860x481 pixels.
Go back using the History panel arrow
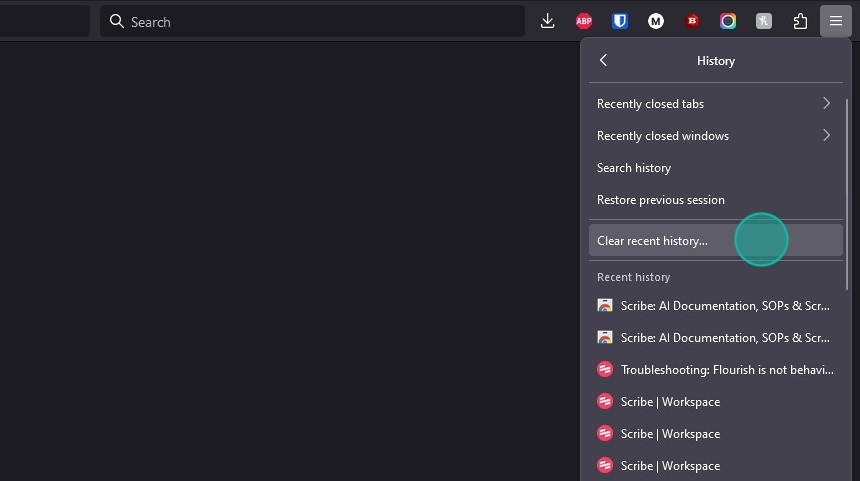pos(603,60)
